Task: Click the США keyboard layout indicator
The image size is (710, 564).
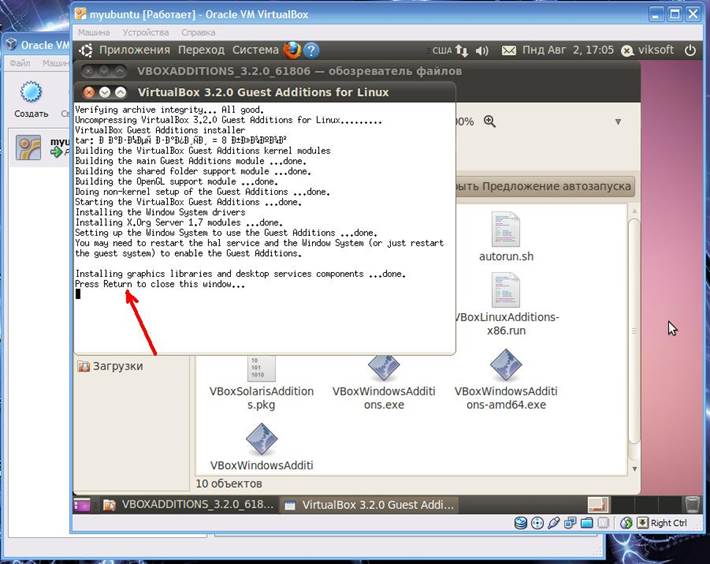Action: click(442, 50)
